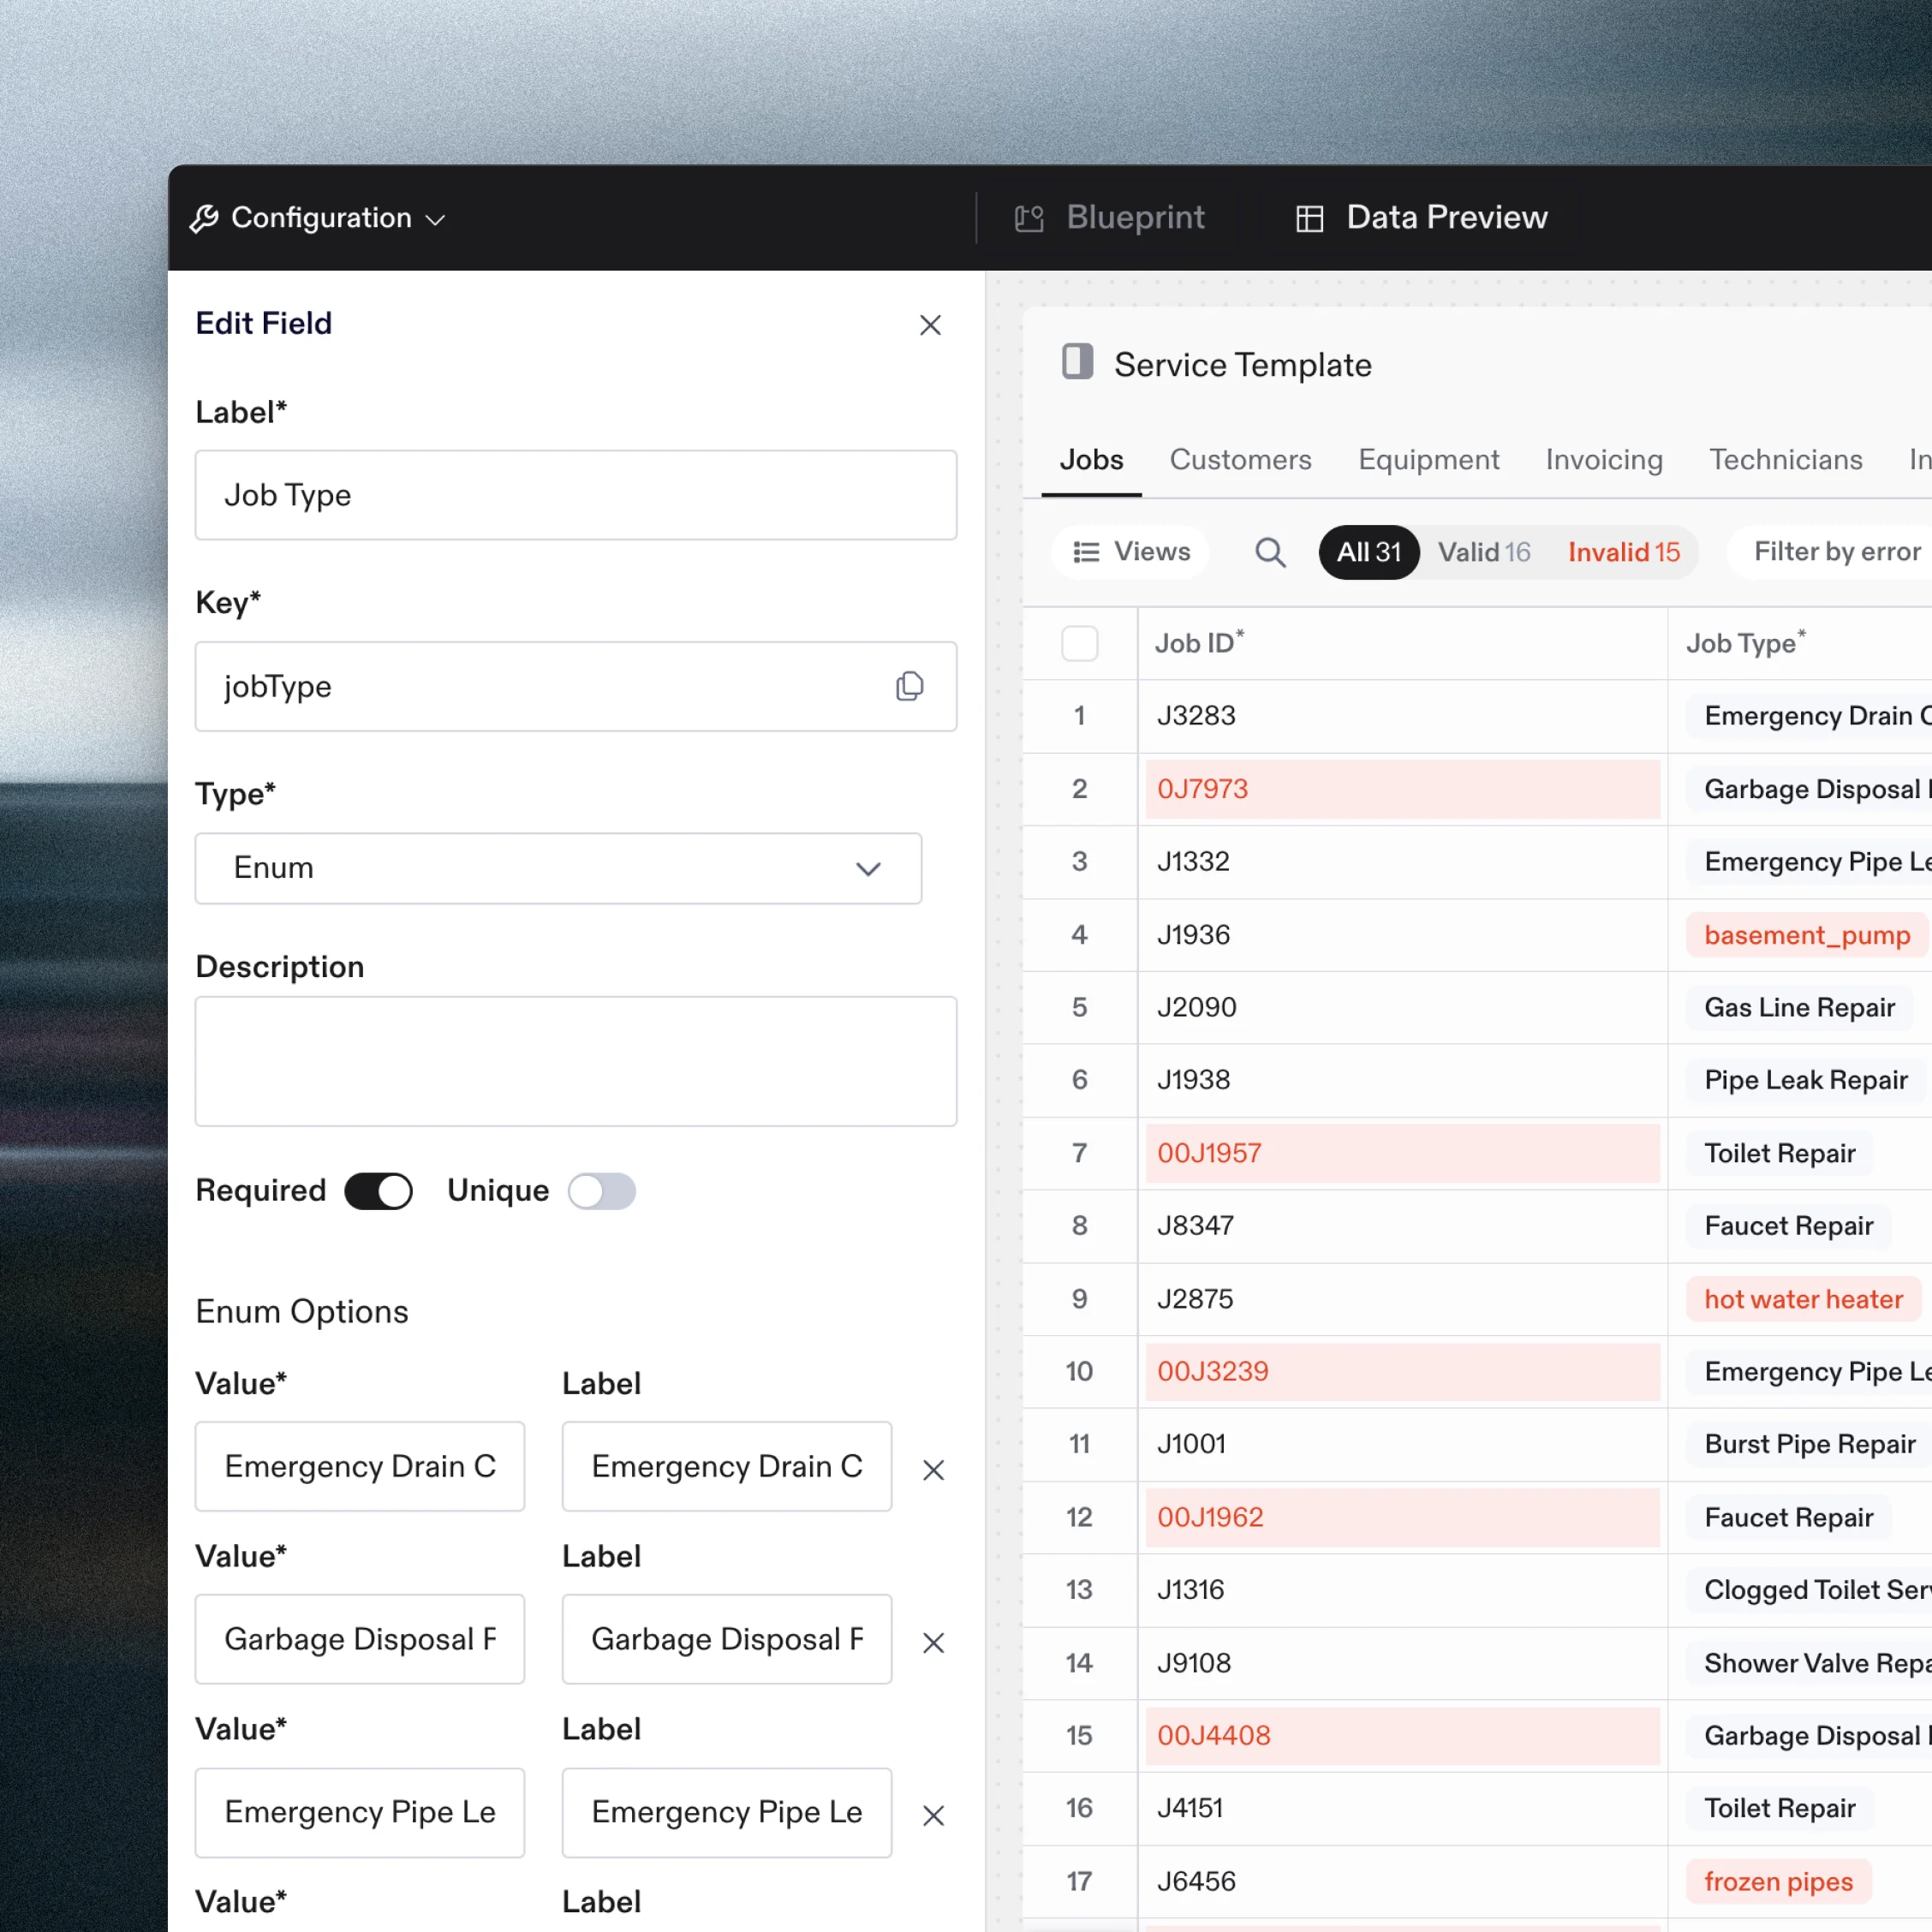Remove the Garbage Disposal enum option

click(933, 1643)
